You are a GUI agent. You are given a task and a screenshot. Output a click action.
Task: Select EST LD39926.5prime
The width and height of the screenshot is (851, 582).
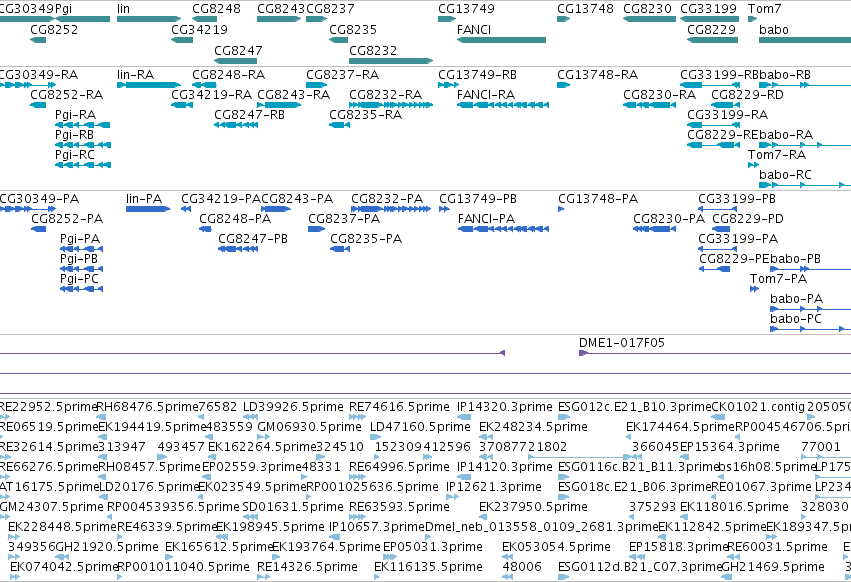[x=293, y=407]
